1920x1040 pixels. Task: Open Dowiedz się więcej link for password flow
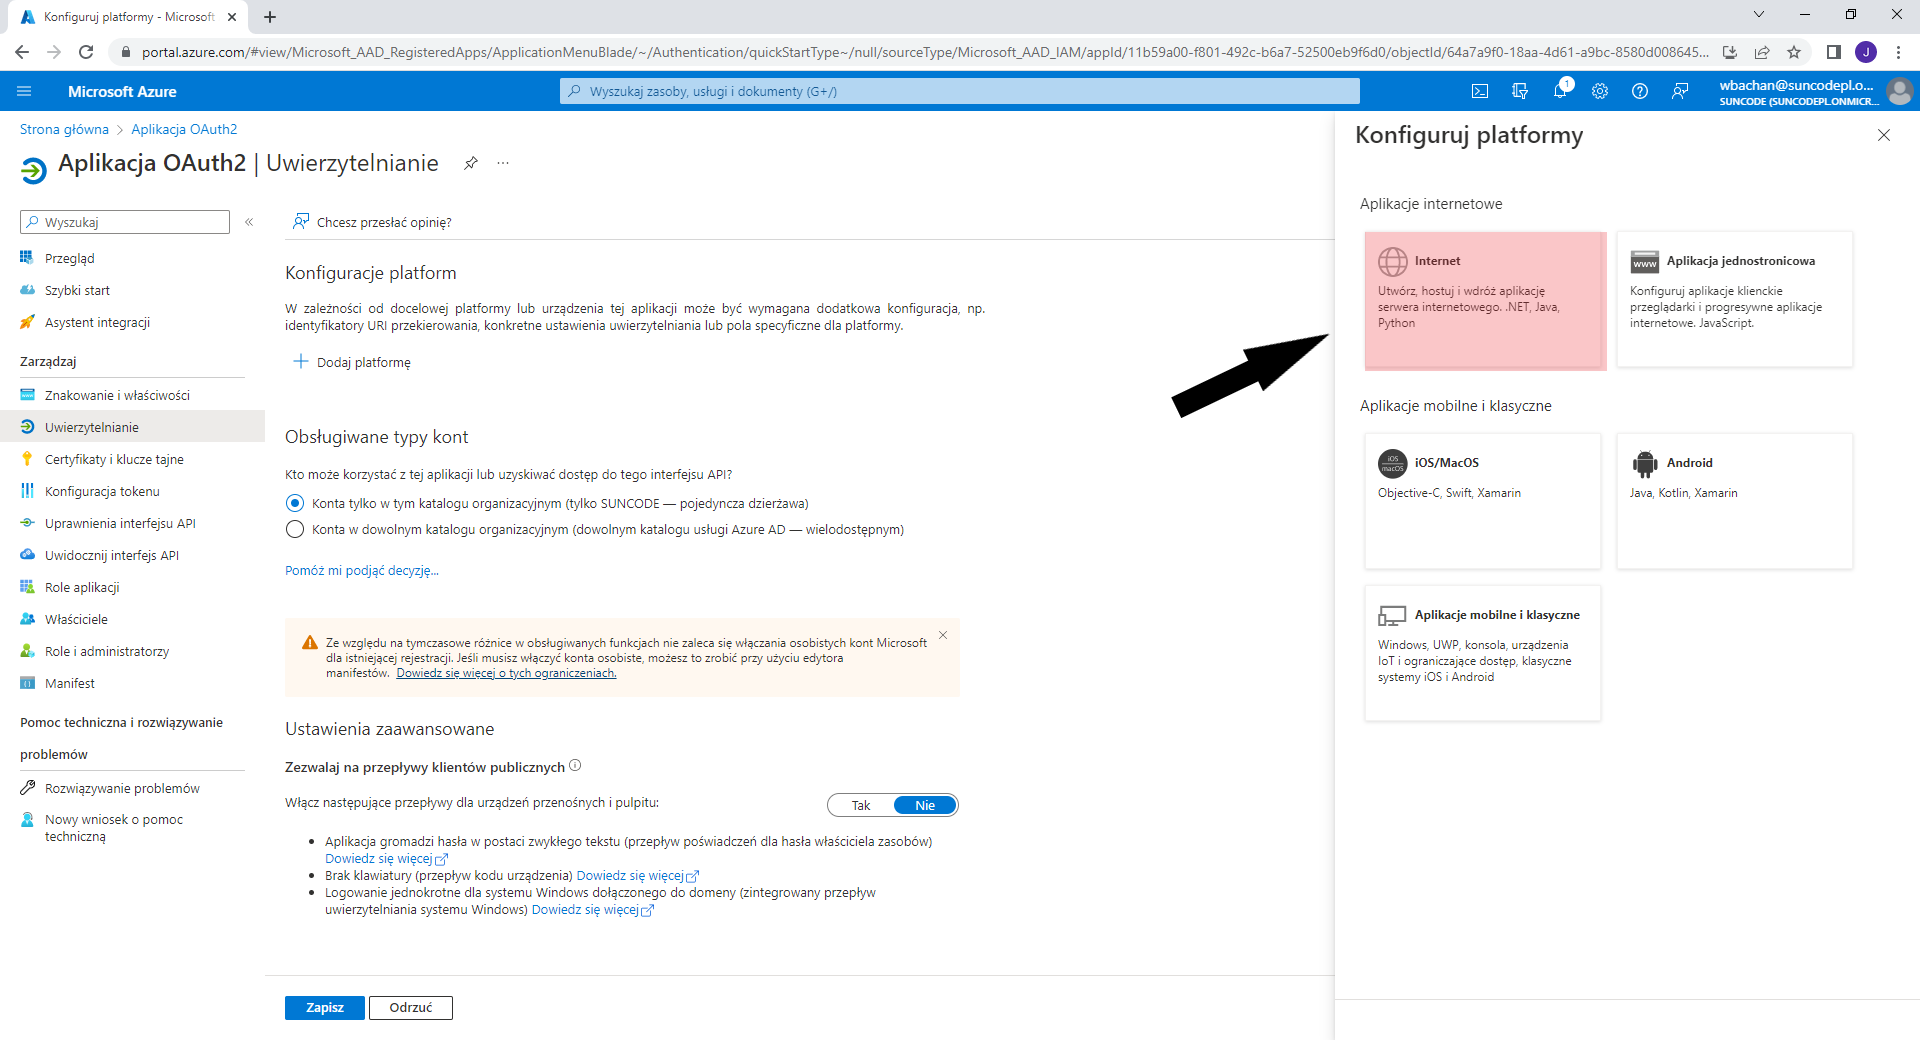[x=386, y=858]
